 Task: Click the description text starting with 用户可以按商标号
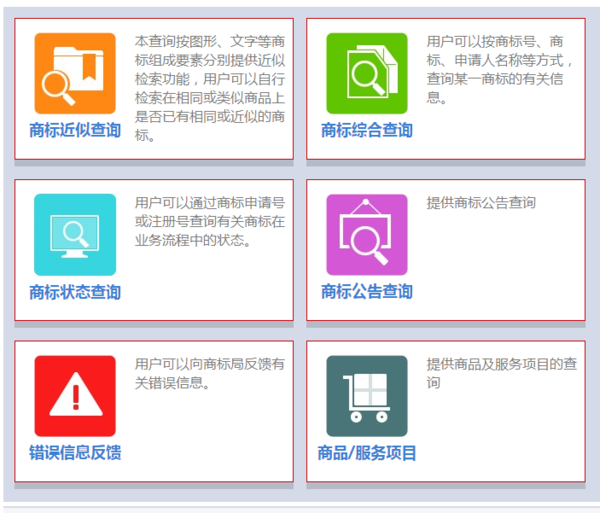(500, 69)
